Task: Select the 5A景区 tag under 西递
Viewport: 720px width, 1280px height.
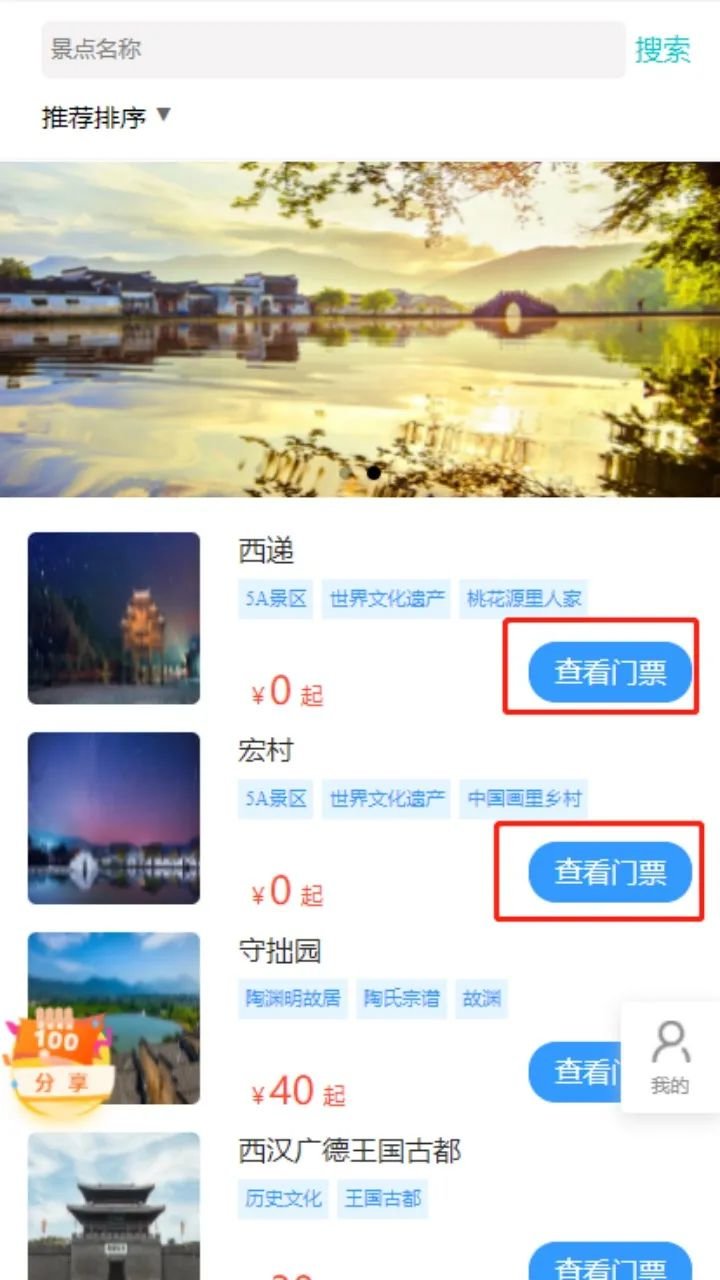Action: click(276, 600)
